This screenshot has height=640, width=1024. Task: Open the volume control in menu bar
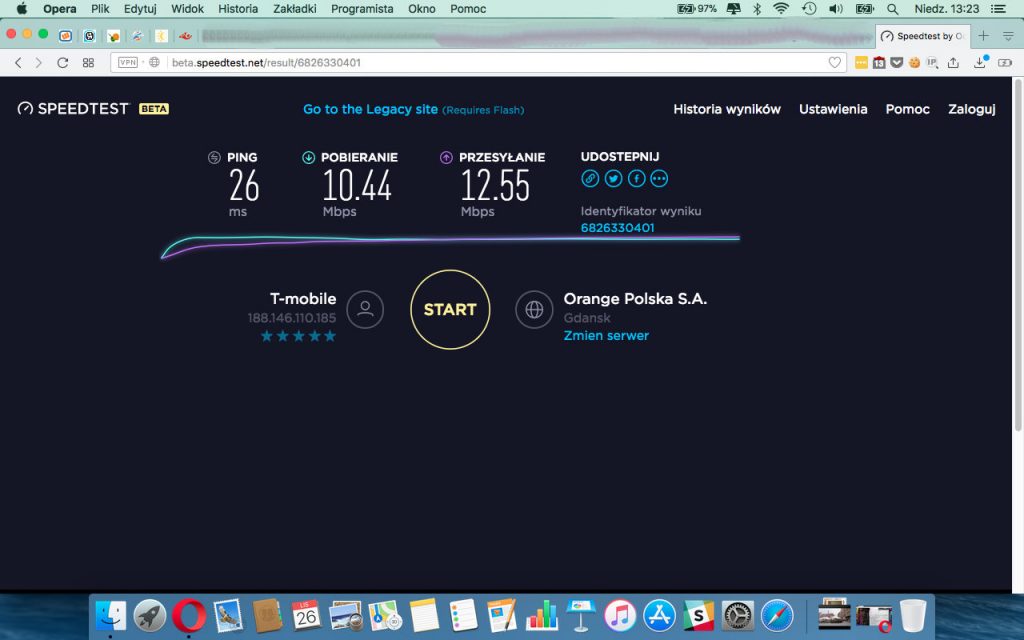(x=836, y=8)
